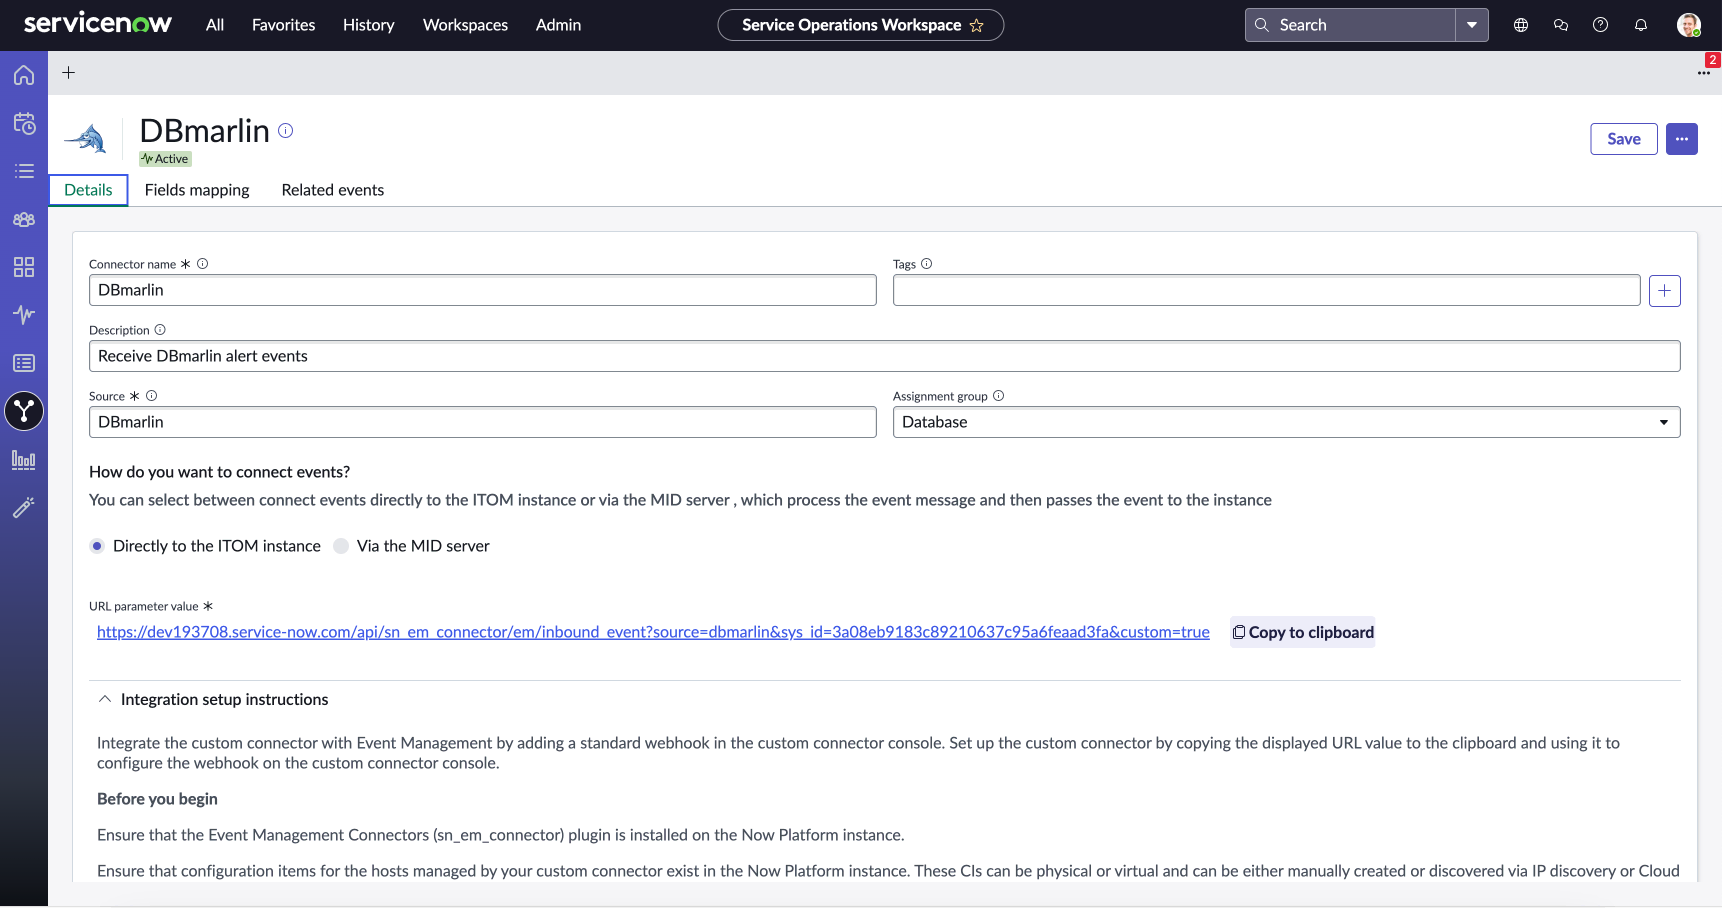Open the magic wand sidebar icon
The width and height of the screenshot is (1722, 908).
point(24,507)
